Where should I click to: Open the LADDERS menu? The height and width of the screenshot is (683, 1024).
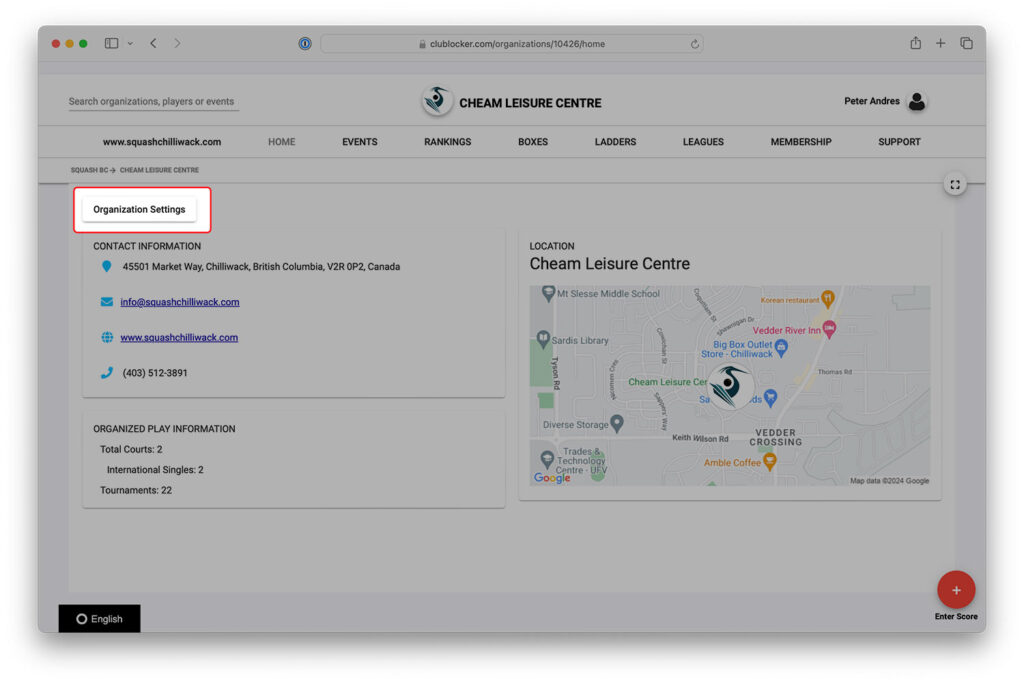tap(615, 142)
